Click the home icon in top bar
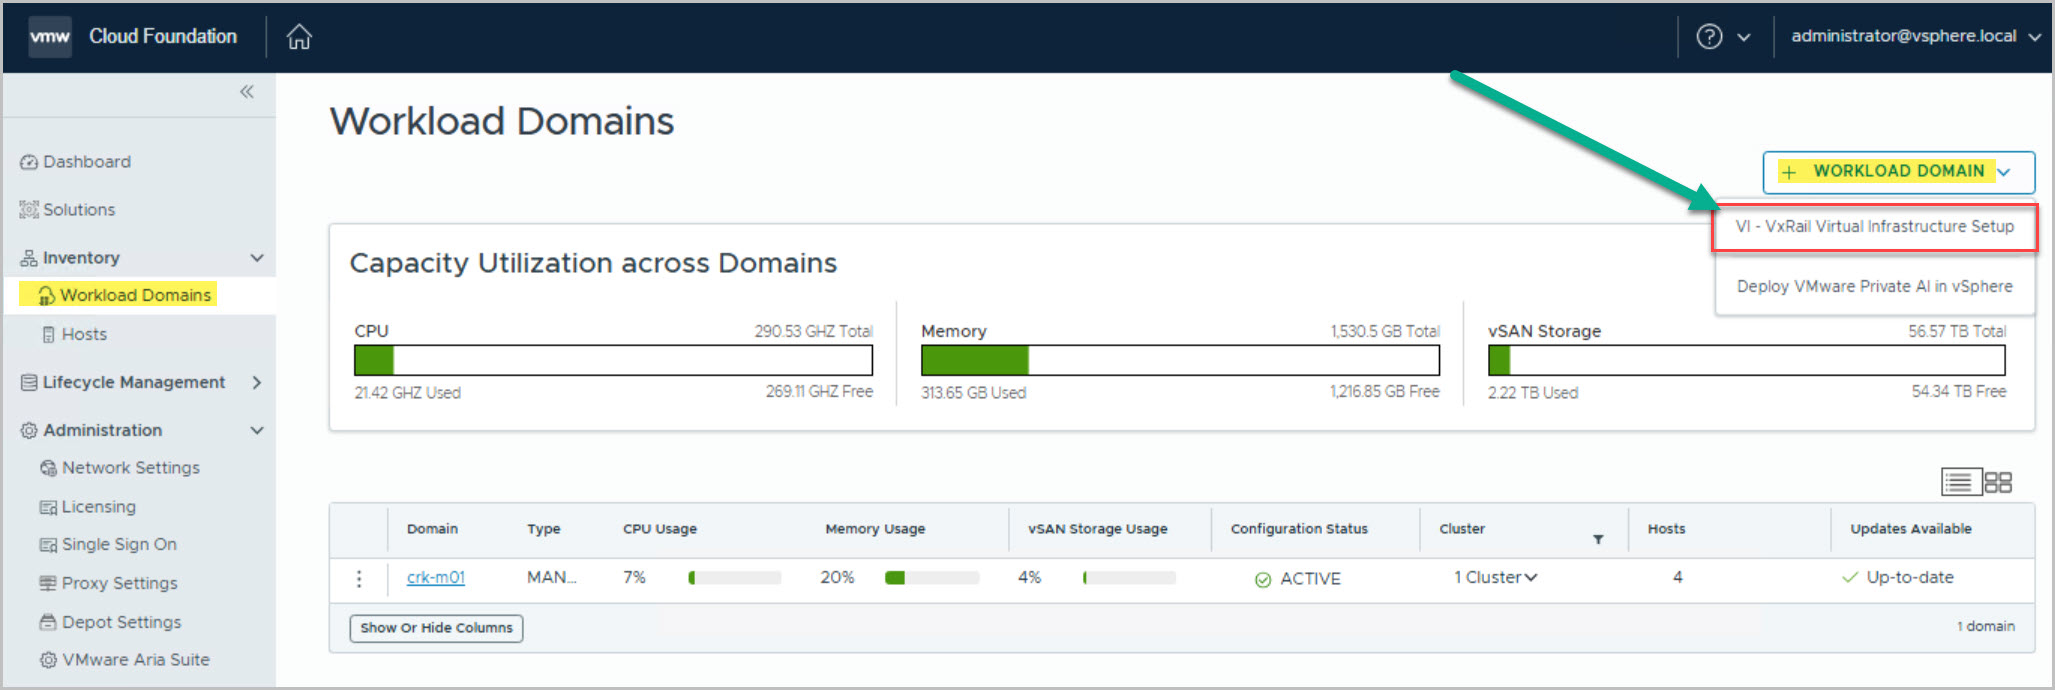Viewport: 2055px width, 690px height. pyautogui.click(x=299, y=37)
